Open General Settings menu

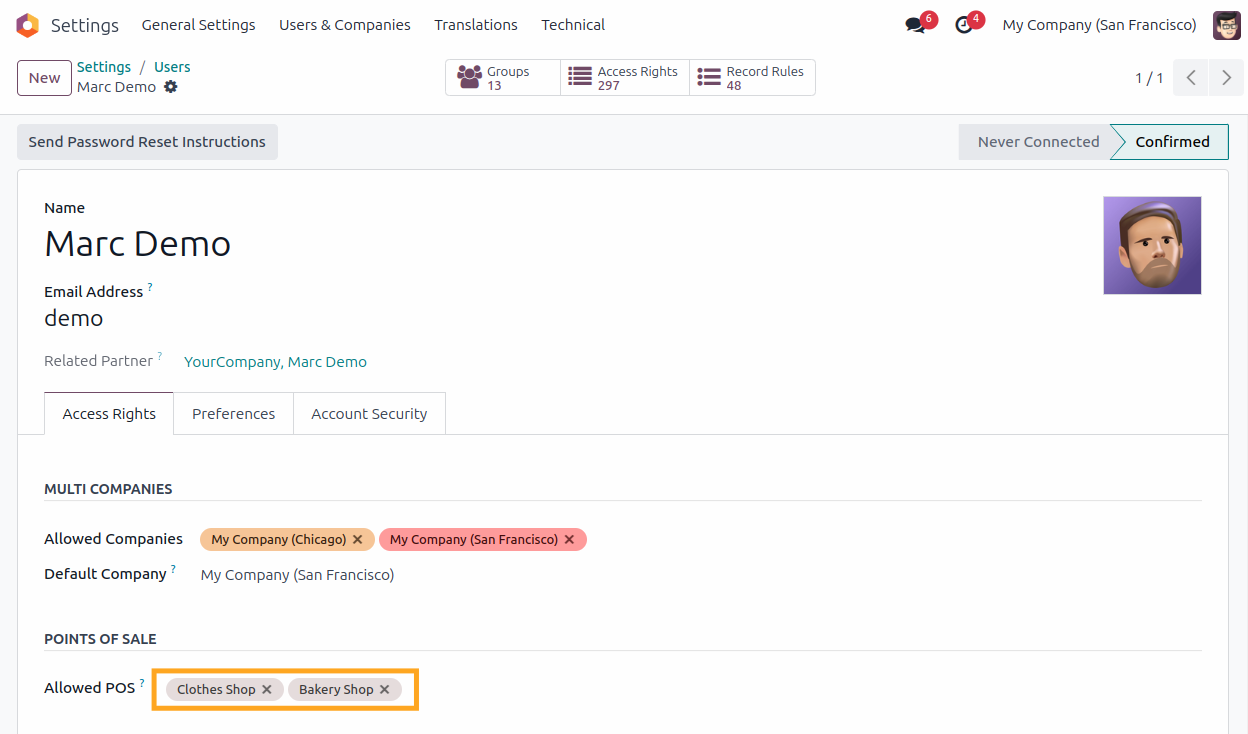point(198,25)
